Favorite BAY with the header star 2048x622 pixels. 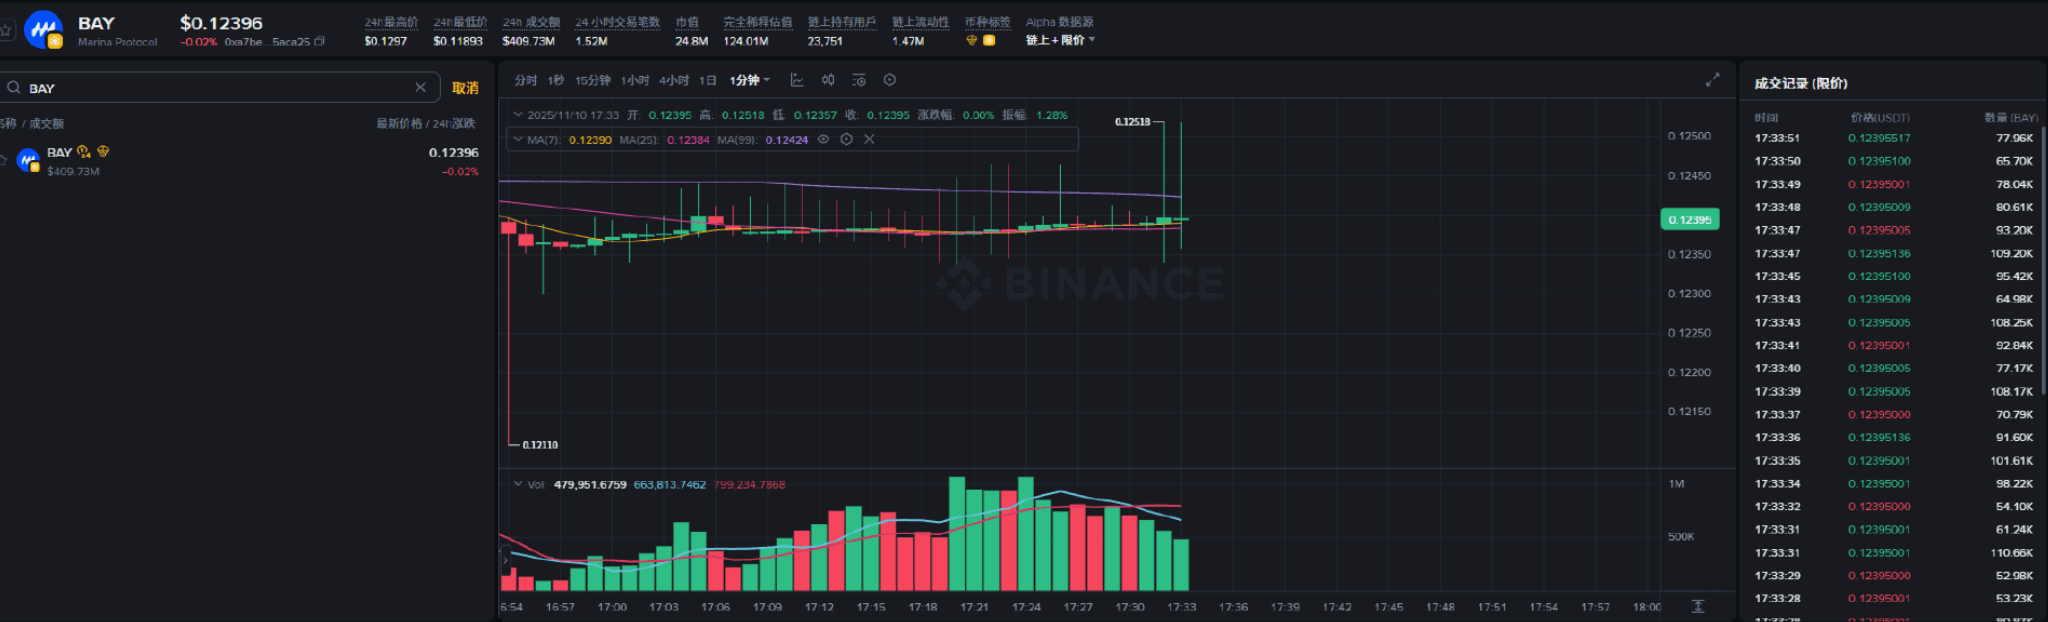point(5,31)
